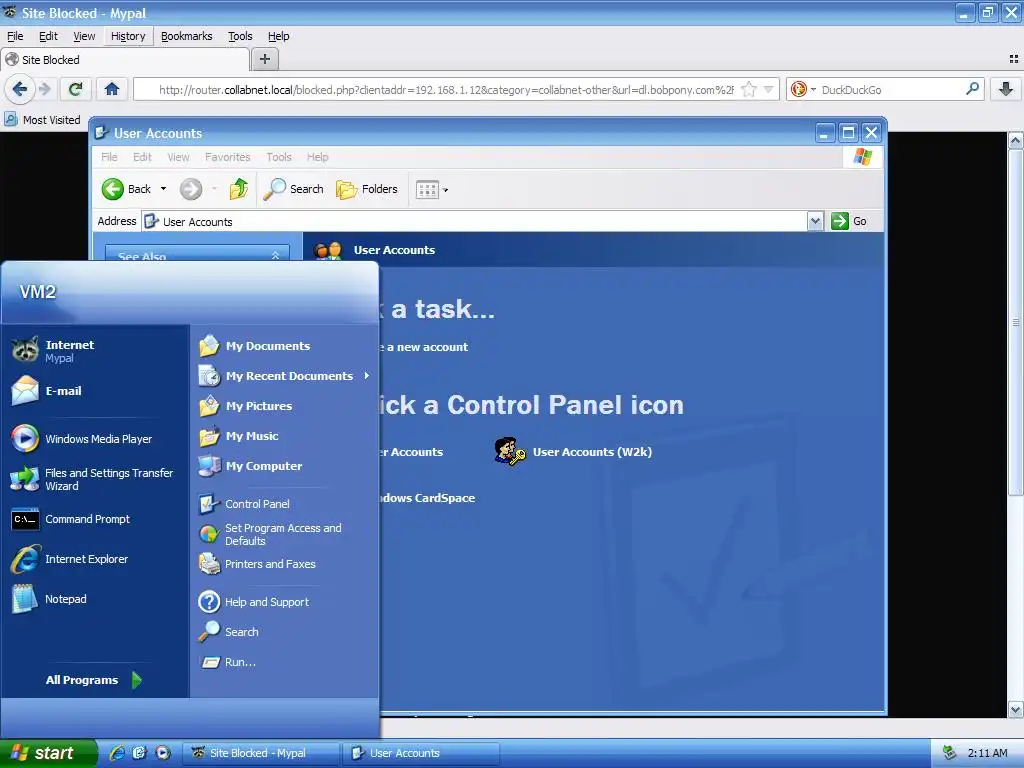Click the Back button in User Accounts window

pyautogui.click(x=127, y=189)
